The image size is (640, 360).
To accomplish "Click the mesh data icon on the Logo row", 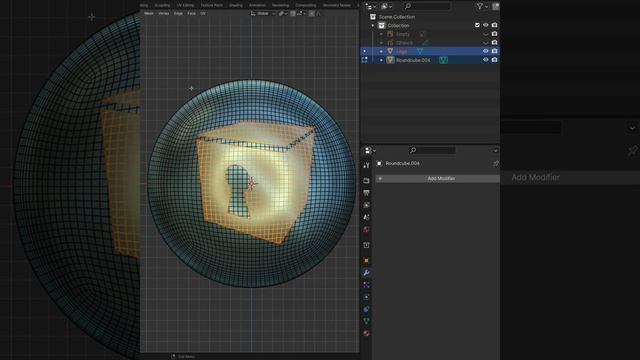I will 420,51.
